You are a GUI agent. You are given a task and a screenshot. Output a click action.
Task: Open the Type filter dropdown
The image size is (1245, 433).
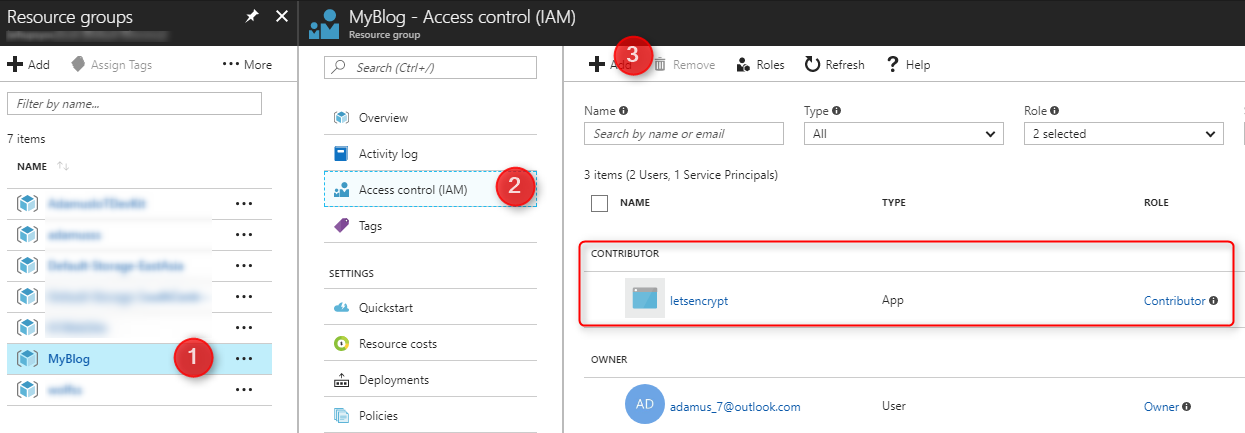[x=903, y=134]
